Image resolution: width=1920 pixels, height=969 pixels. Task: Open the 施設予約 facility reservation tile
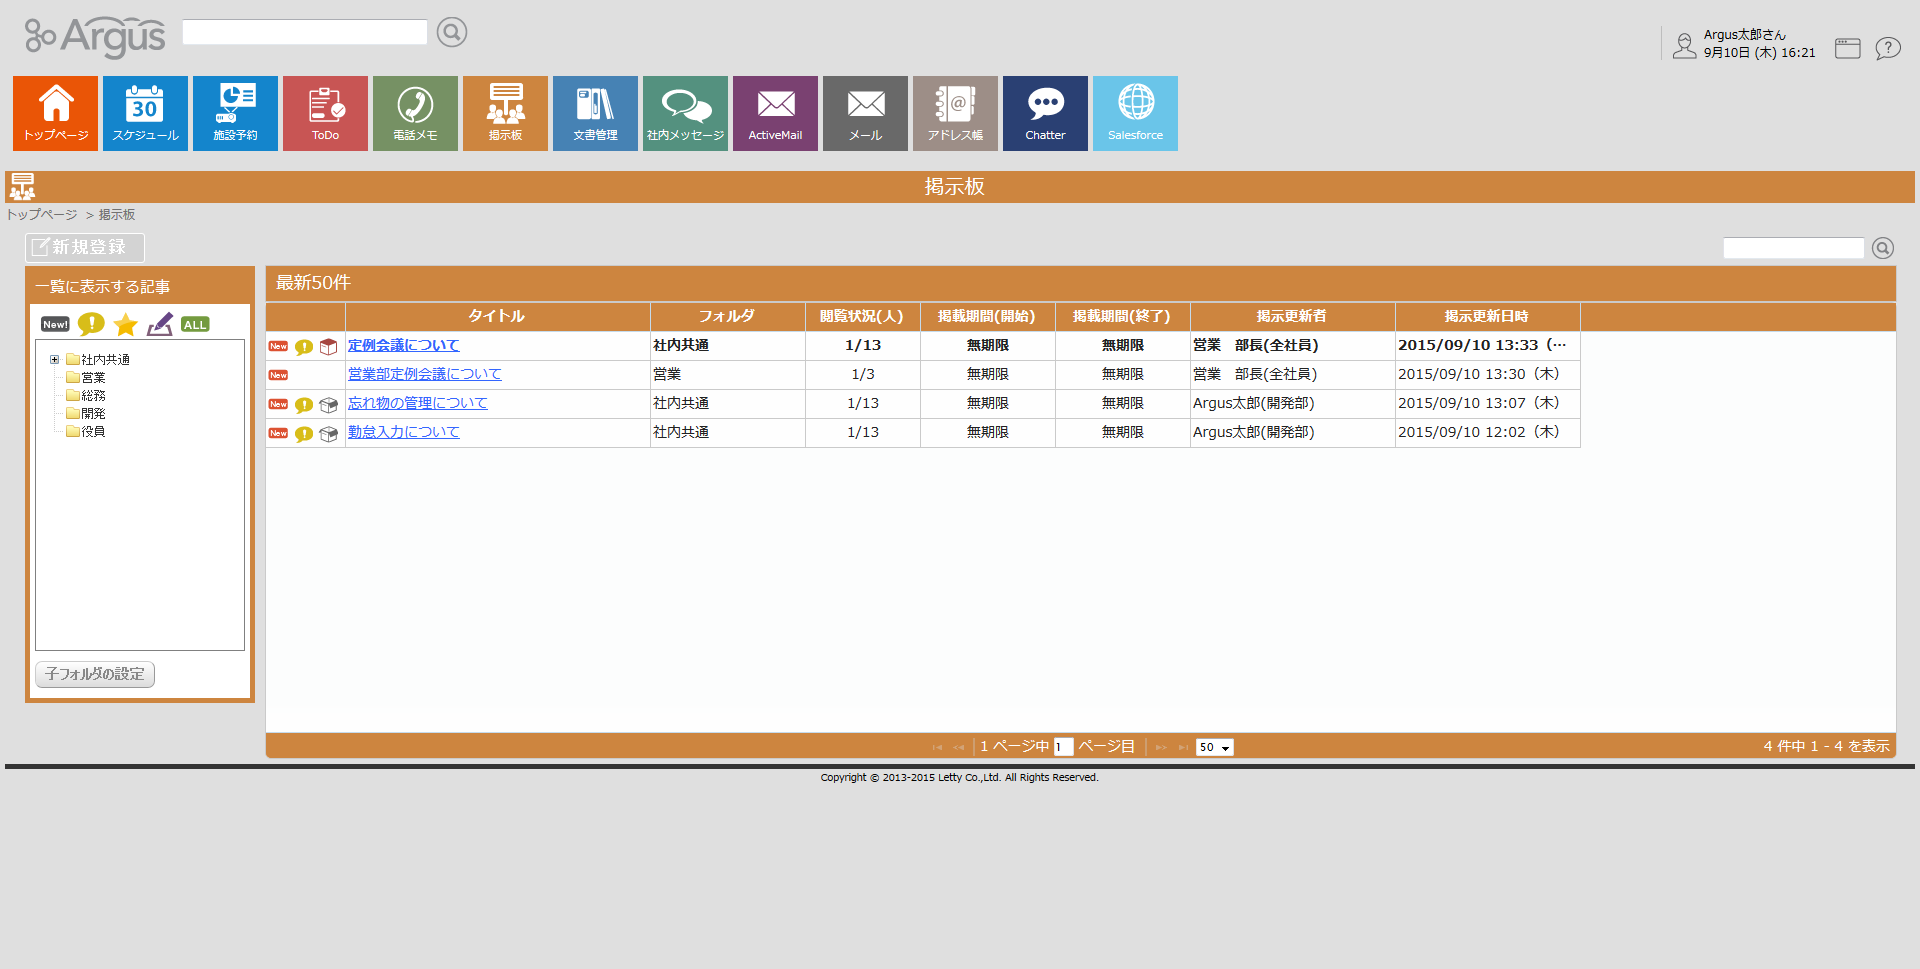point(235,113)
